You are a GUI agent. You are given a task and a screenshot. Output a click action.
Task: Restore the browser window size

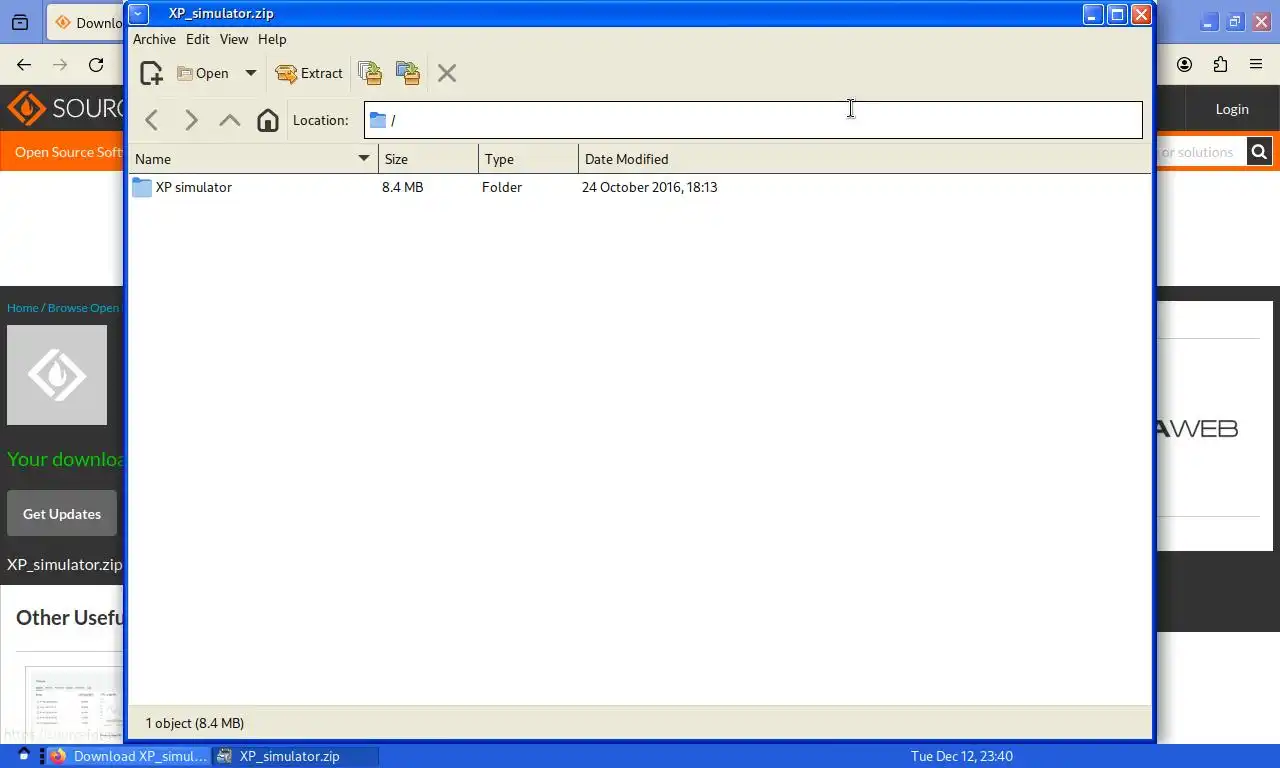point(1235,22)
